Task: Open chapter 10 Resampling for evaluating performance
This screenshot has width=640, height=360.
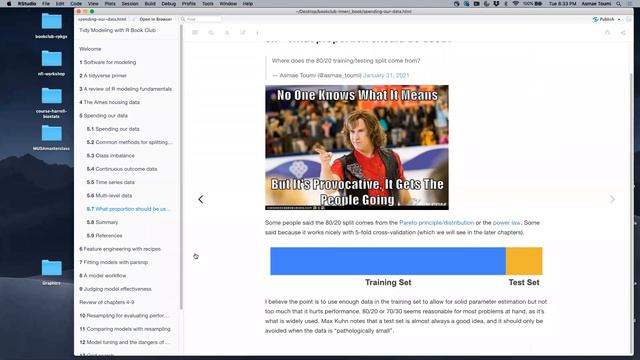Action: pos(124,316)
